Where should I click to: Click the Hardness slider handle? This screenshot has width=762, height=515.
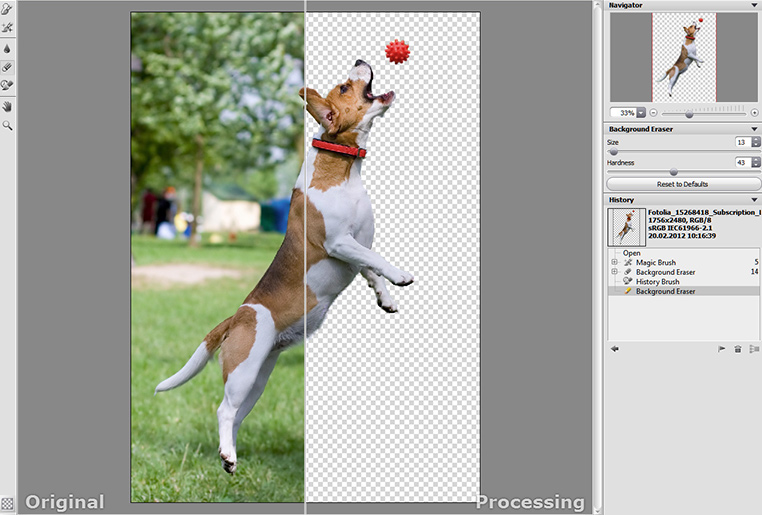pos(673,172)
